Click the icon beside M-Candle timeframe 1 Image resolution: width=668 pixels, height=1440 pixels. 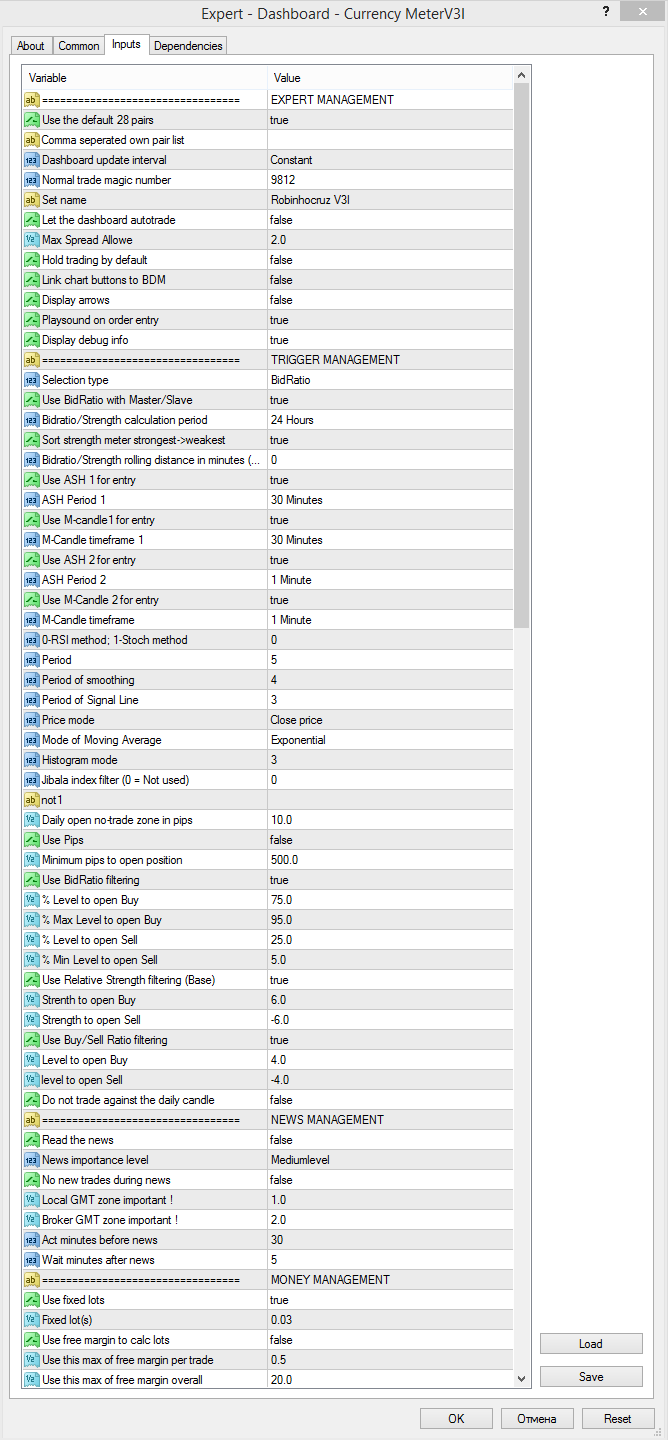[x=31, y=540]
